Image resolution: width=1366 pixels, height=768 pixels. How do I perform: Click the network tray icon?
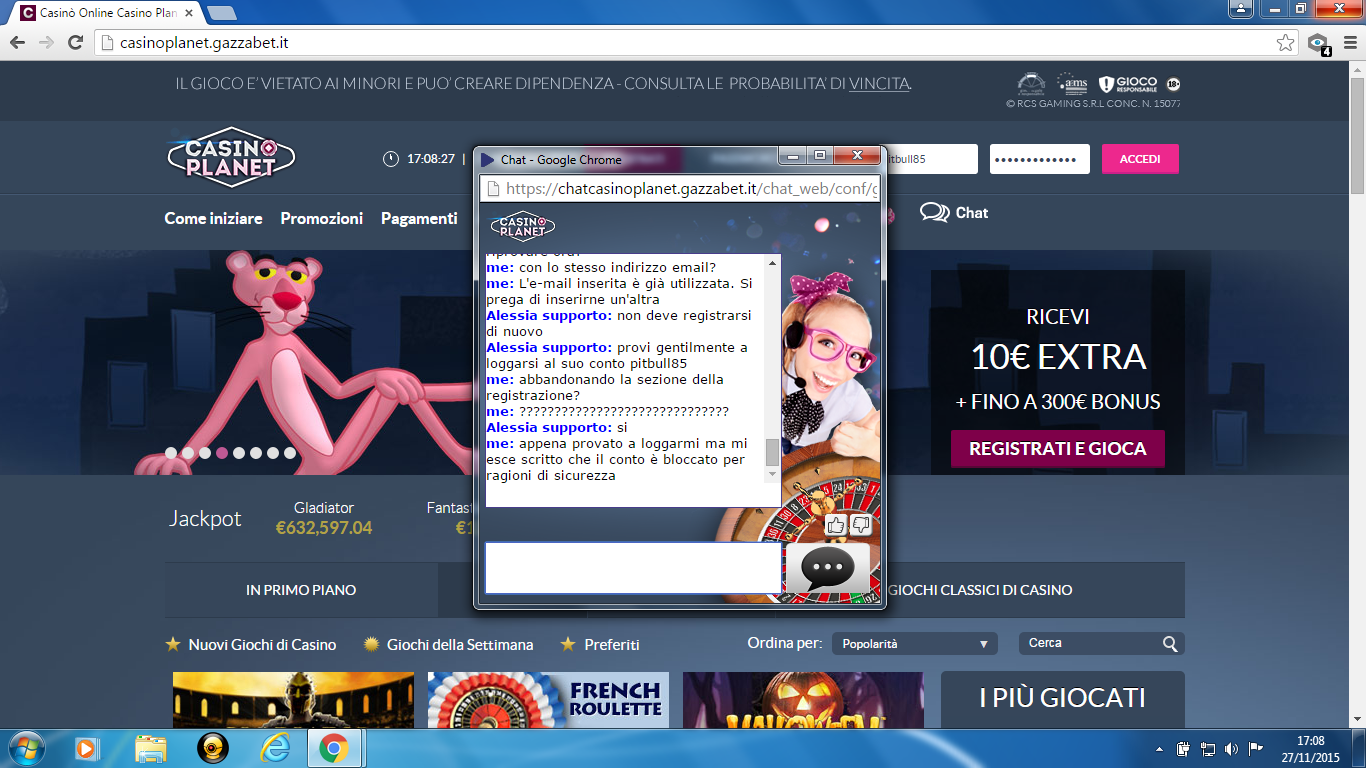coord(1207,748)
